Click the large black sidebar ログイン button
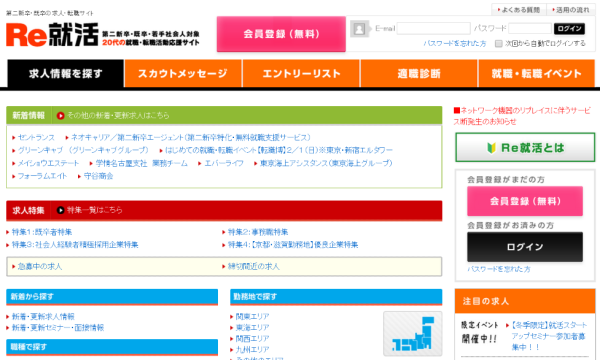The width and height of the screenshot is (600, 360). pyautogui.click(x=525, y=247)
